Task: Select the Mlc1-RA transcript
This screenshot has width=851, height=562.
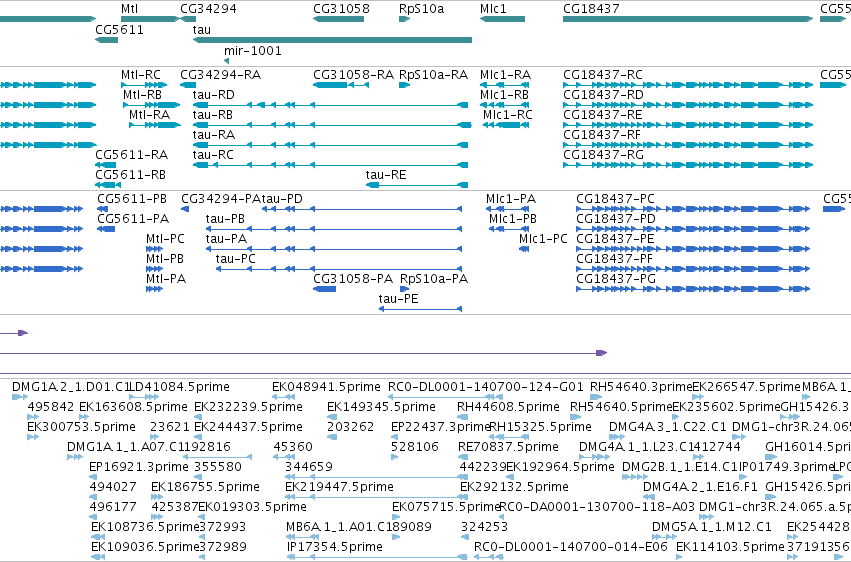Action: (x=504, y=85)
